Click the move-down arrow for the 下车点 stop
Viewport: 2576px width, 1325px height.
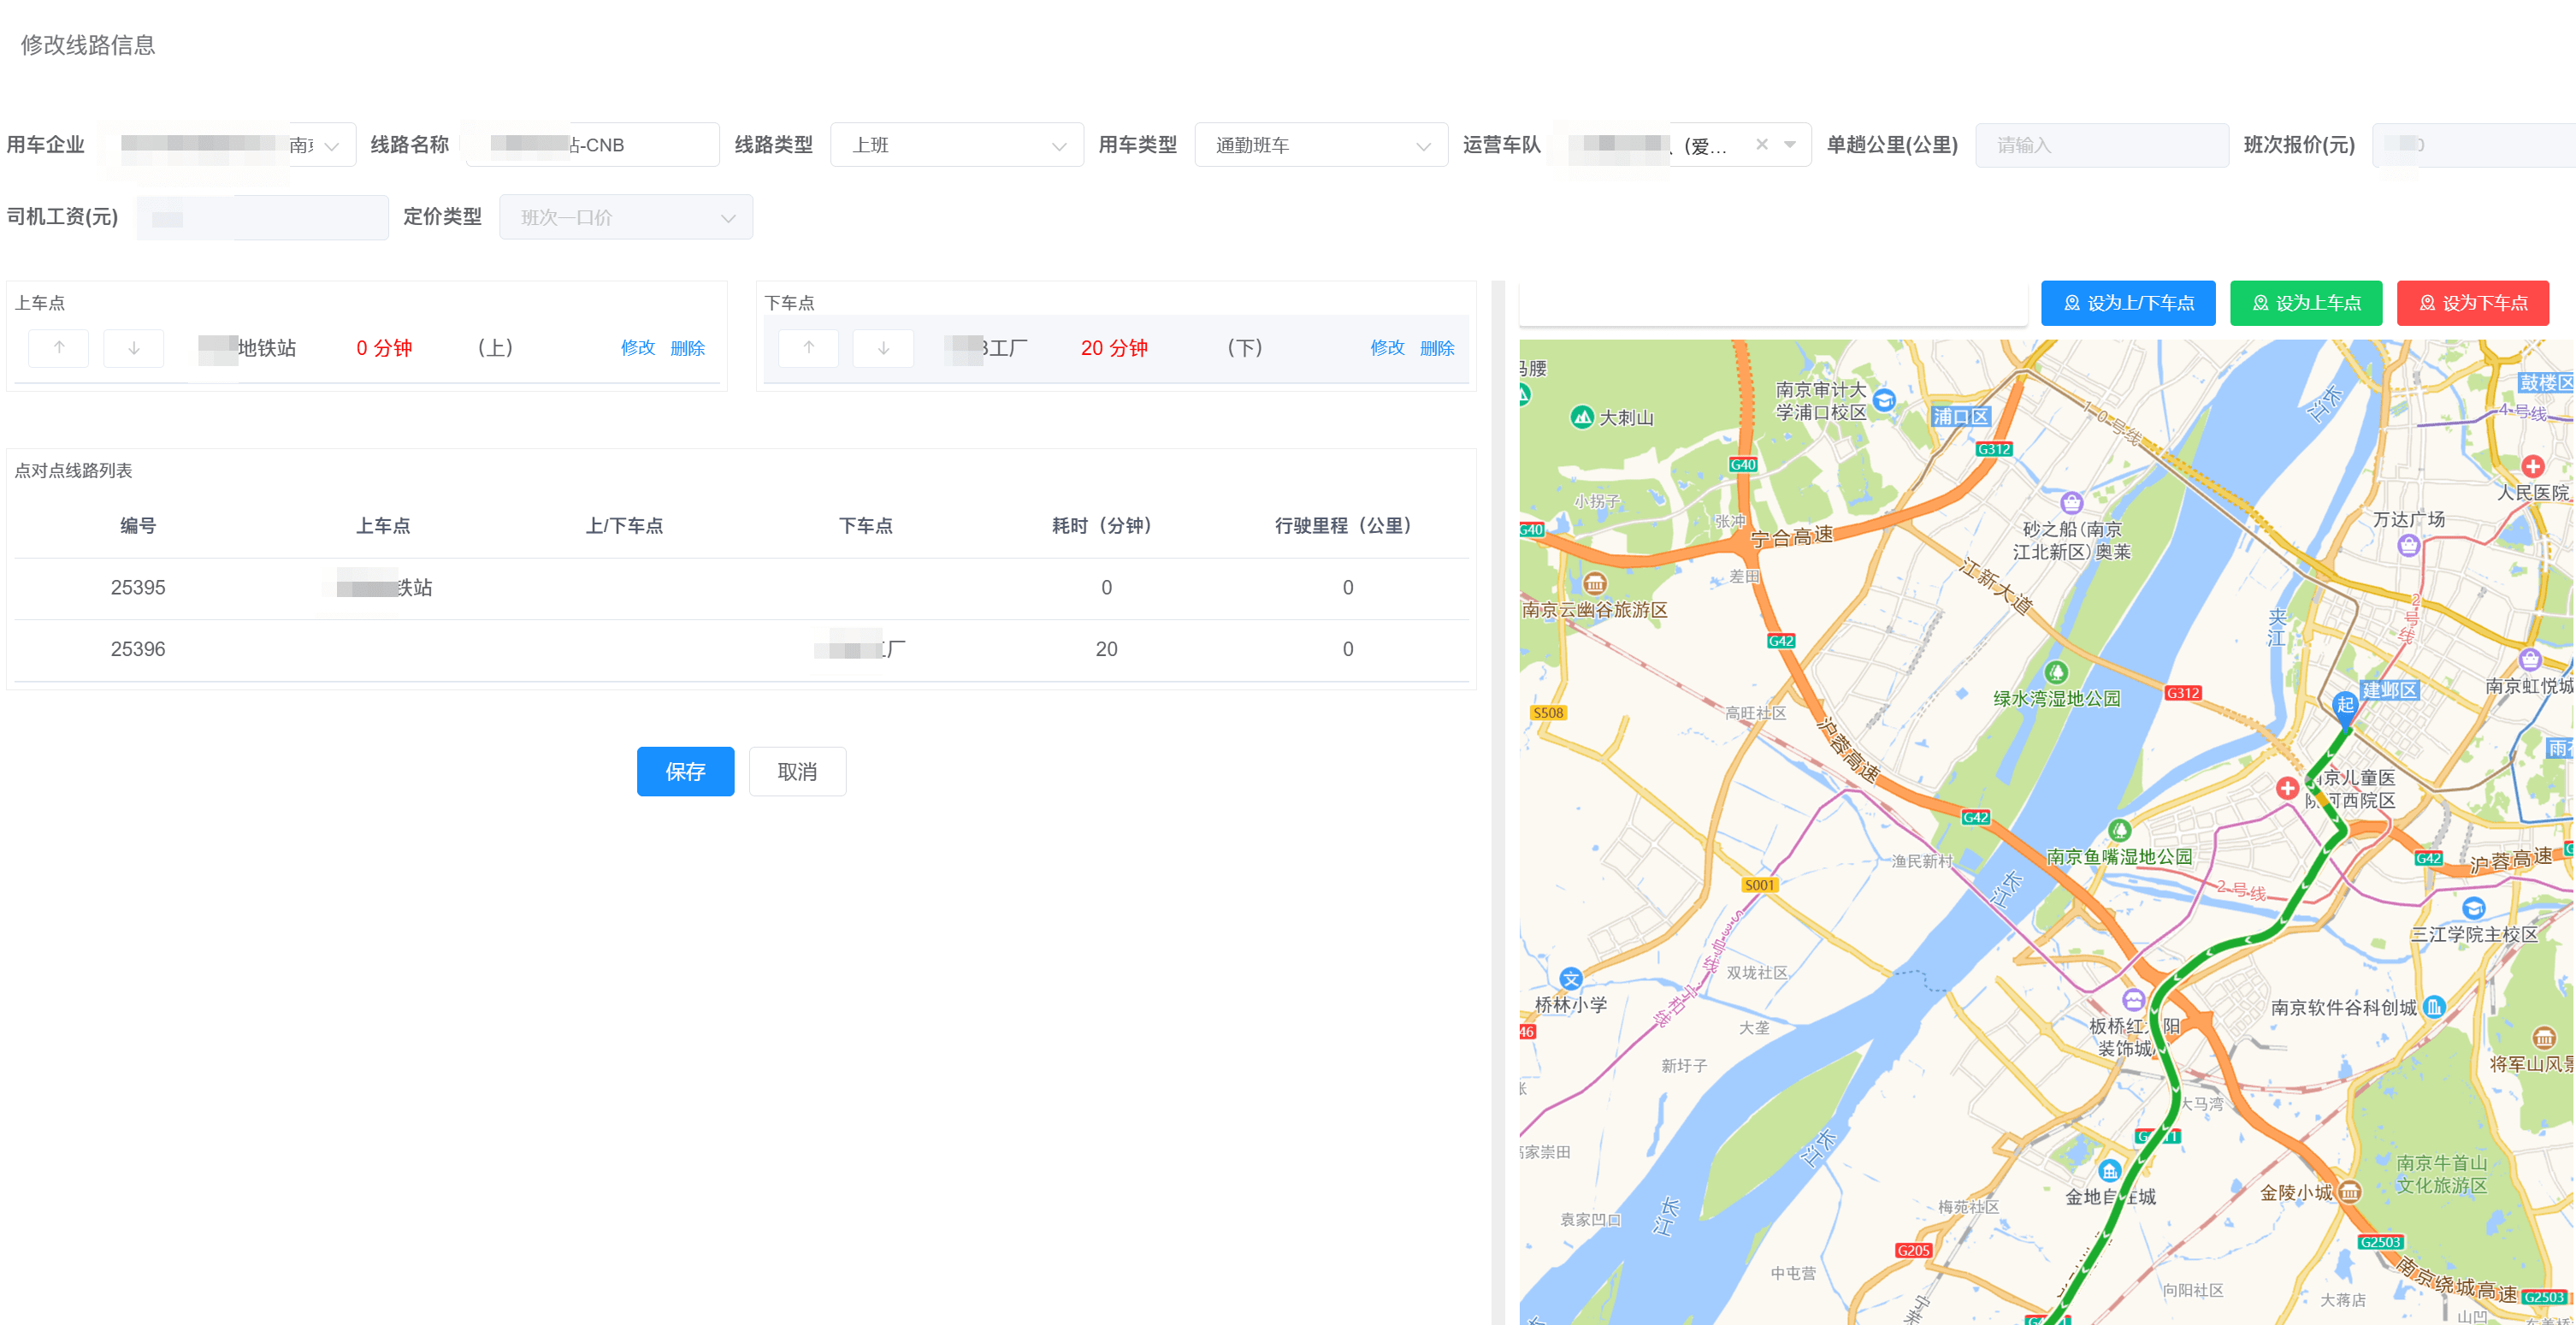[x=883, y=348]
